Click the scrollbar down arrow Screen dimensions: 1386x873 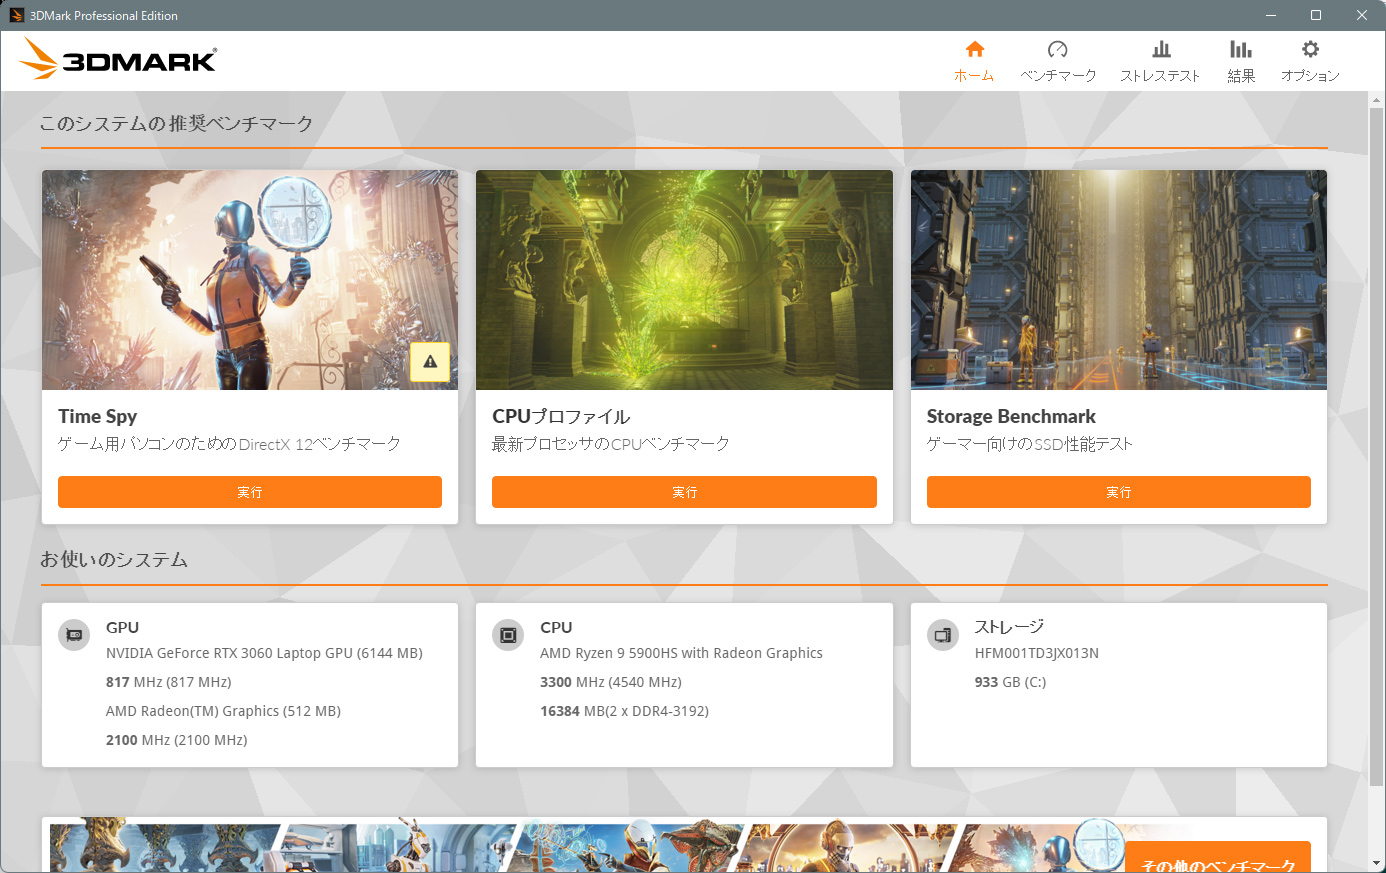1377,863
